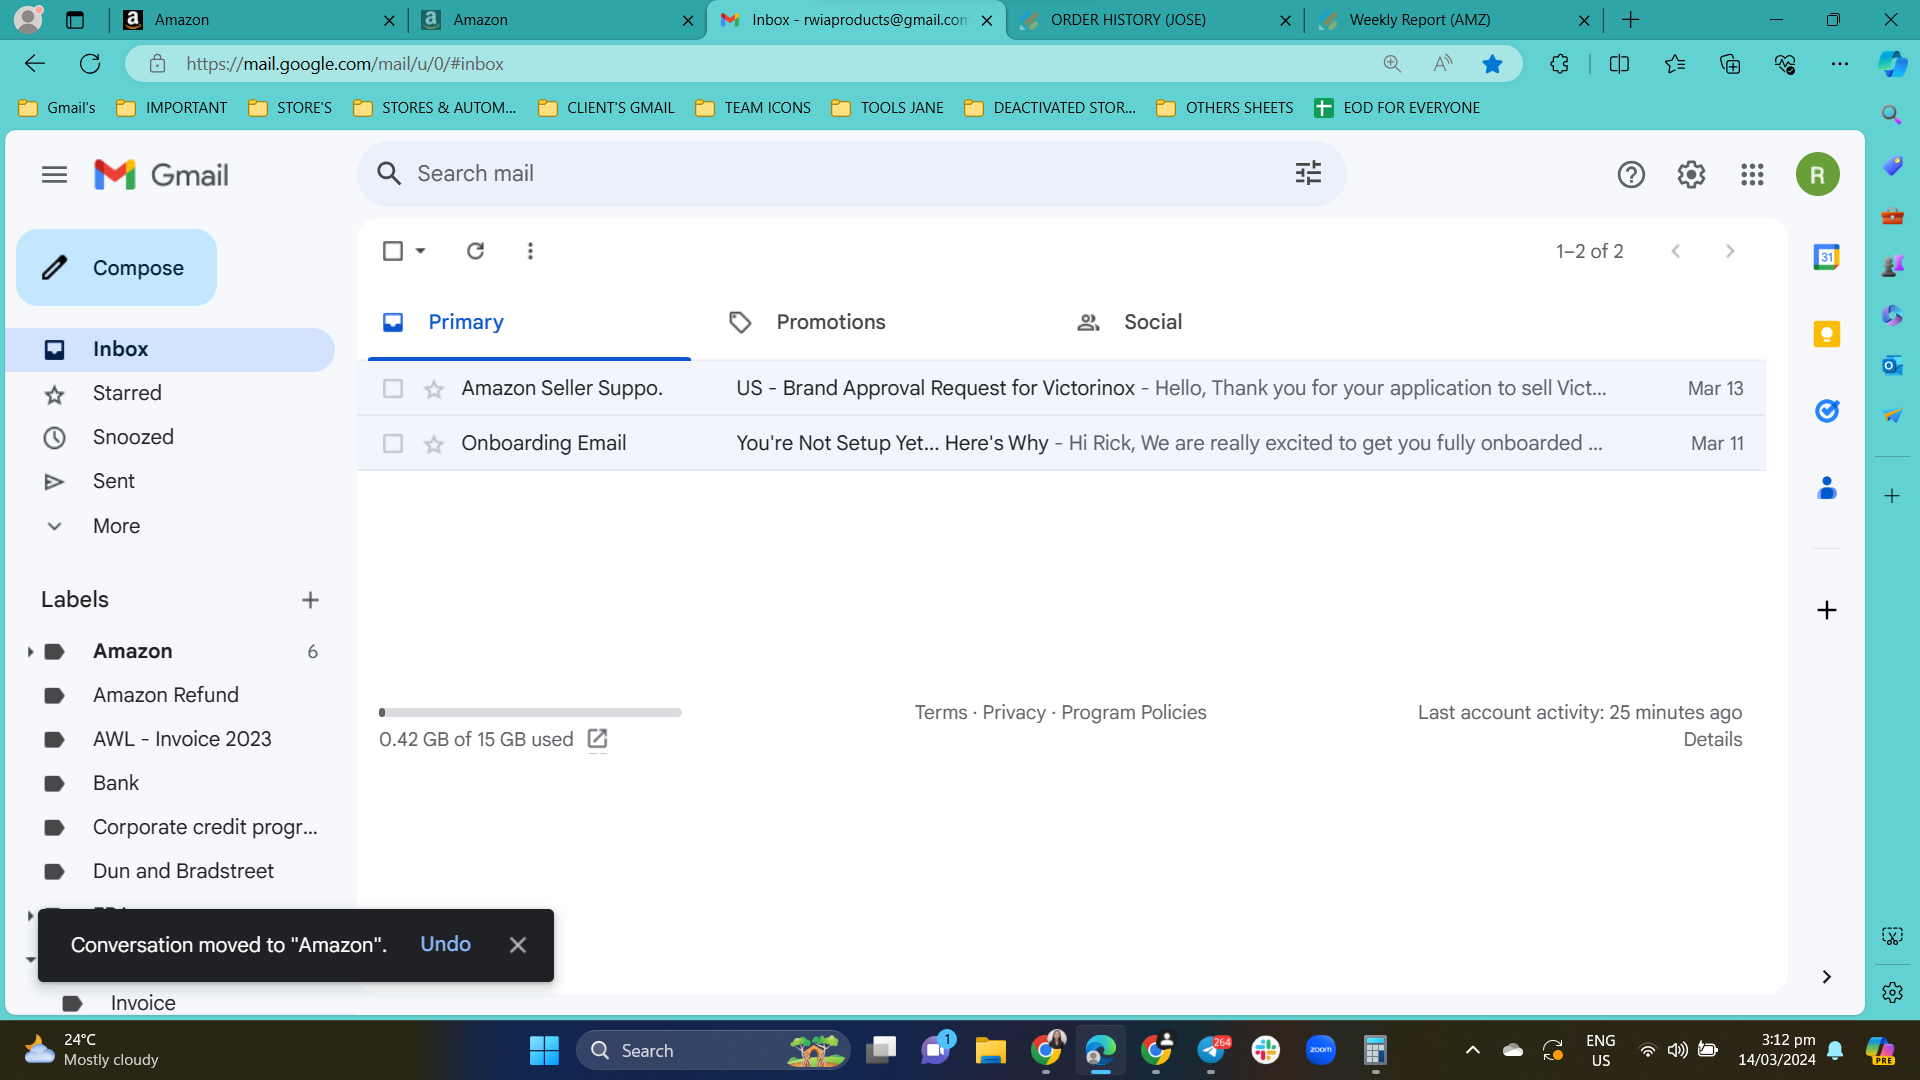The image size is (1920, 1080).
Task: Star the Amazon Seller Support email
Action: pyautogui.click(x=433, y=389)
